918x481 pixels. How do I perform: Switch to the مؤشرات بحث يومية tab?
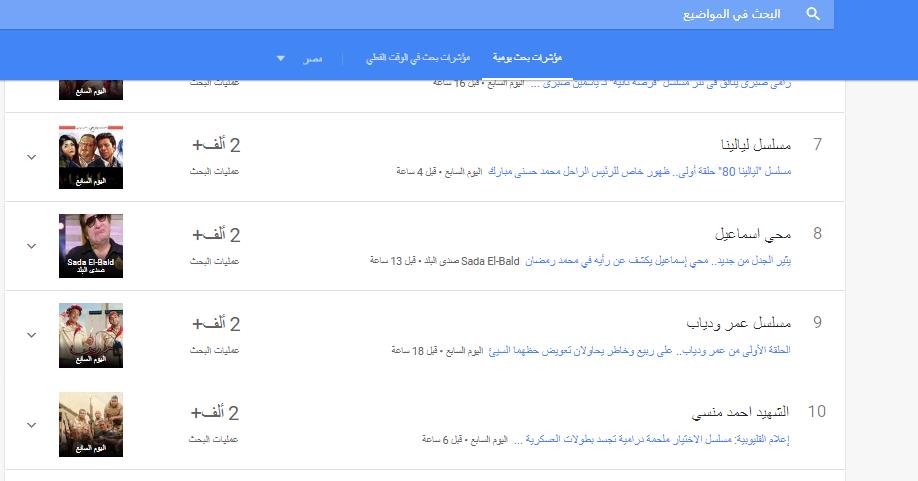coord(529,58)
